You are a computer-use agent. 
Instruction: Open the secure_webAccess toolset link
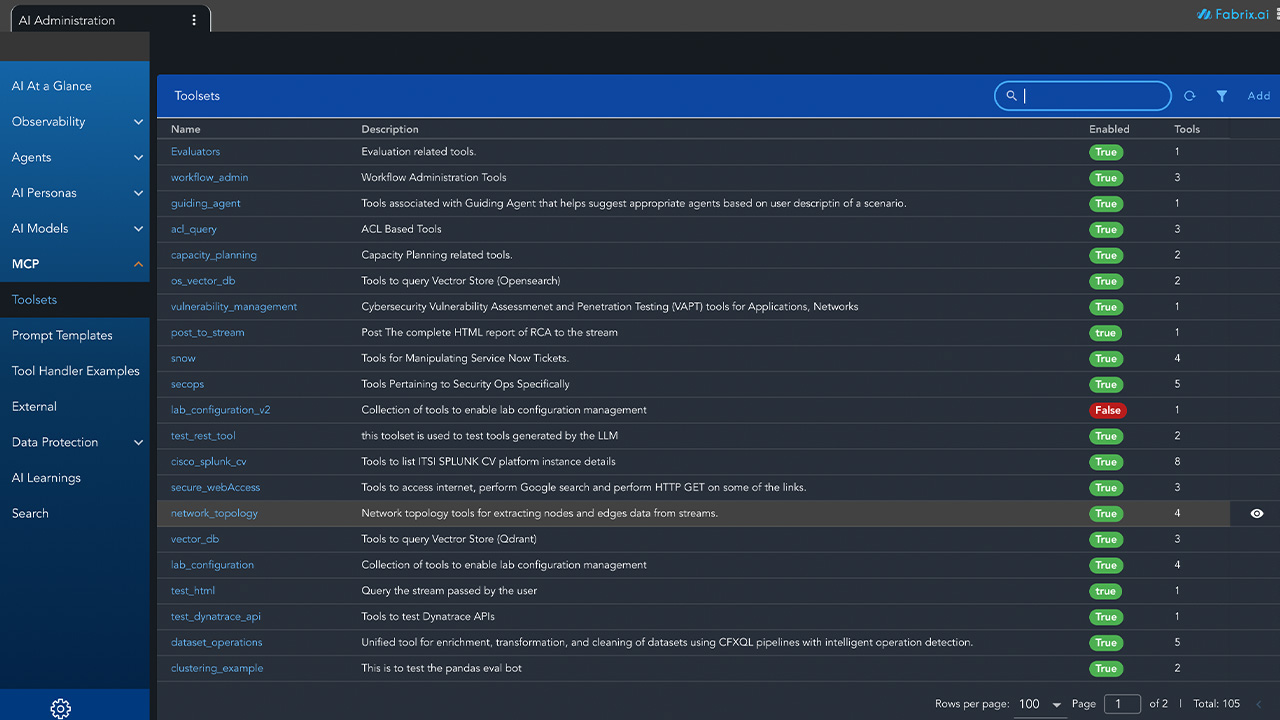point(215,487)
